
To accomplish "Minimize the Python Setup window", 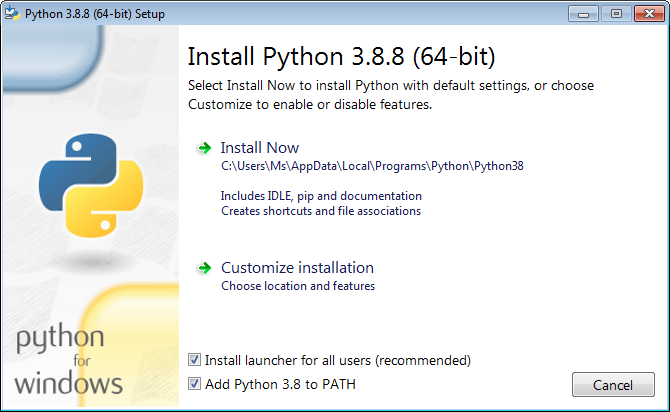I will pos(583,14).
